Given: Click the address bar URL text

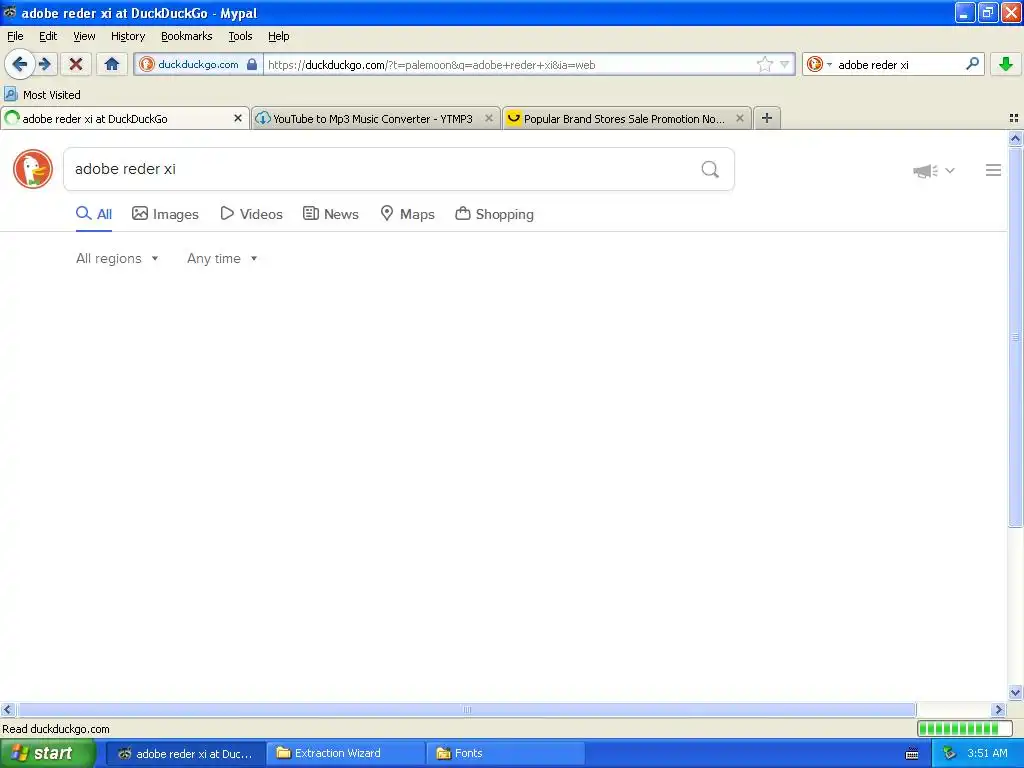Looking at the screenshot, I should pyautogui.click(x=432, y=65).
